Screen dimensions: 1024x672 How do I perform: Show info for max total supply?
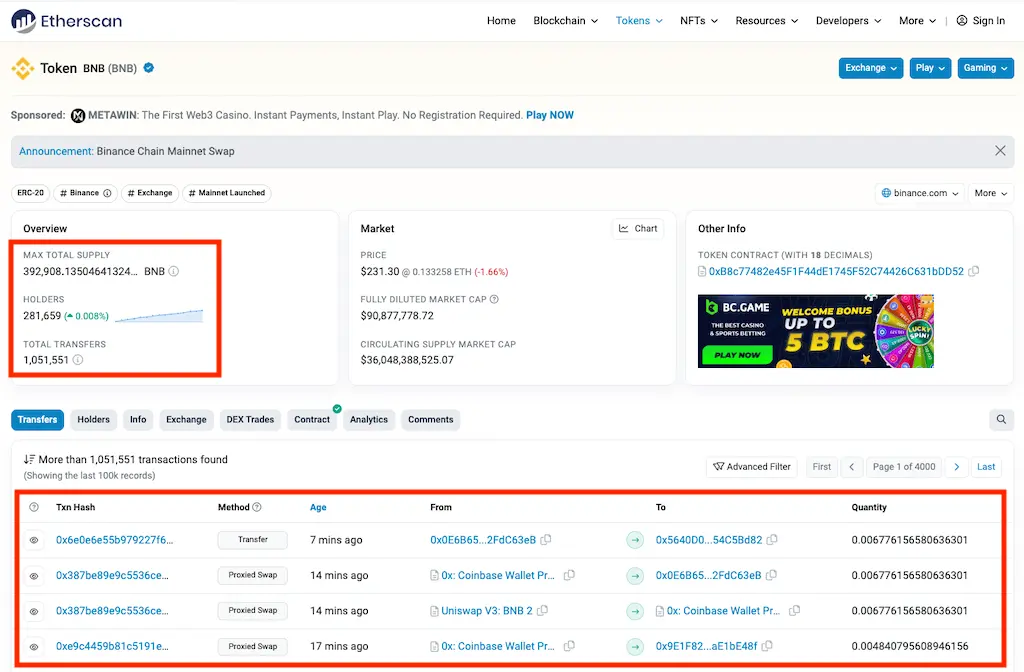click(174, 271)
